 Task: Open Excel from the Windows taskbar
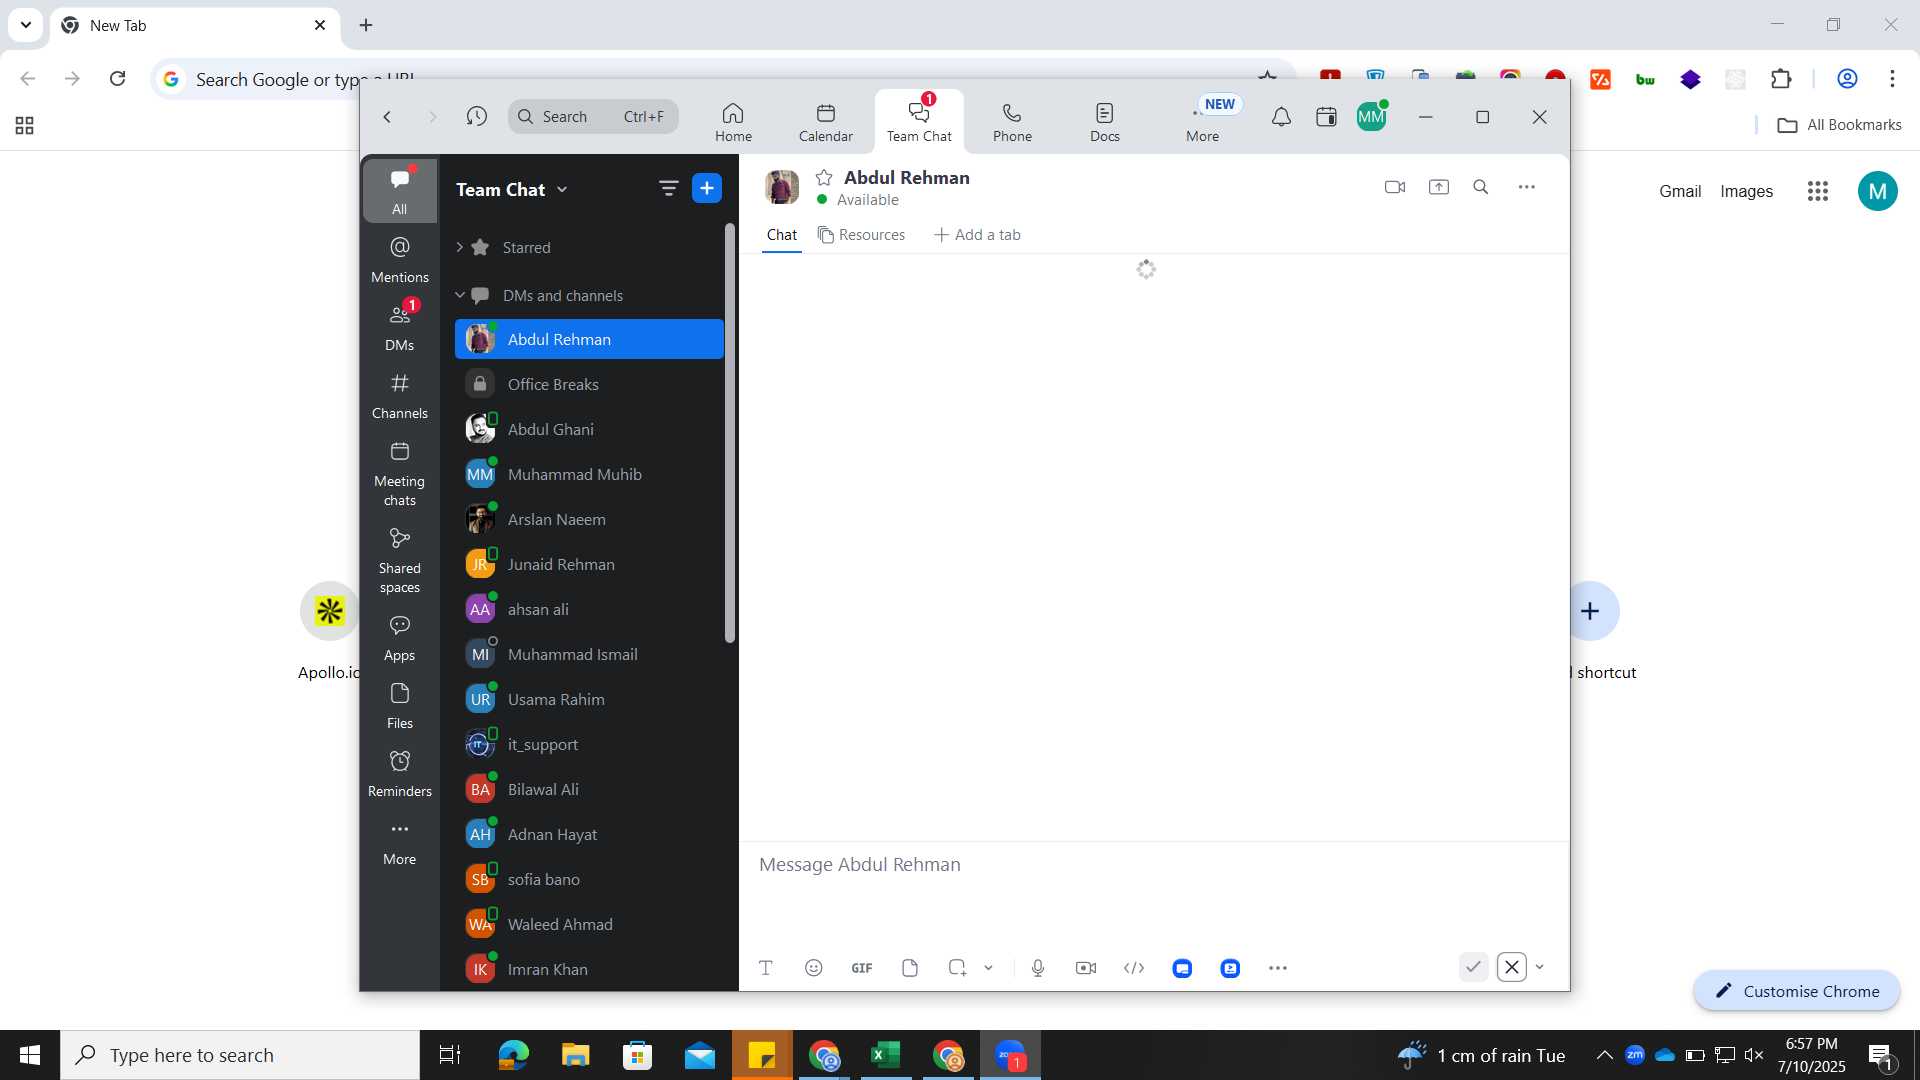click(885, 1055)
